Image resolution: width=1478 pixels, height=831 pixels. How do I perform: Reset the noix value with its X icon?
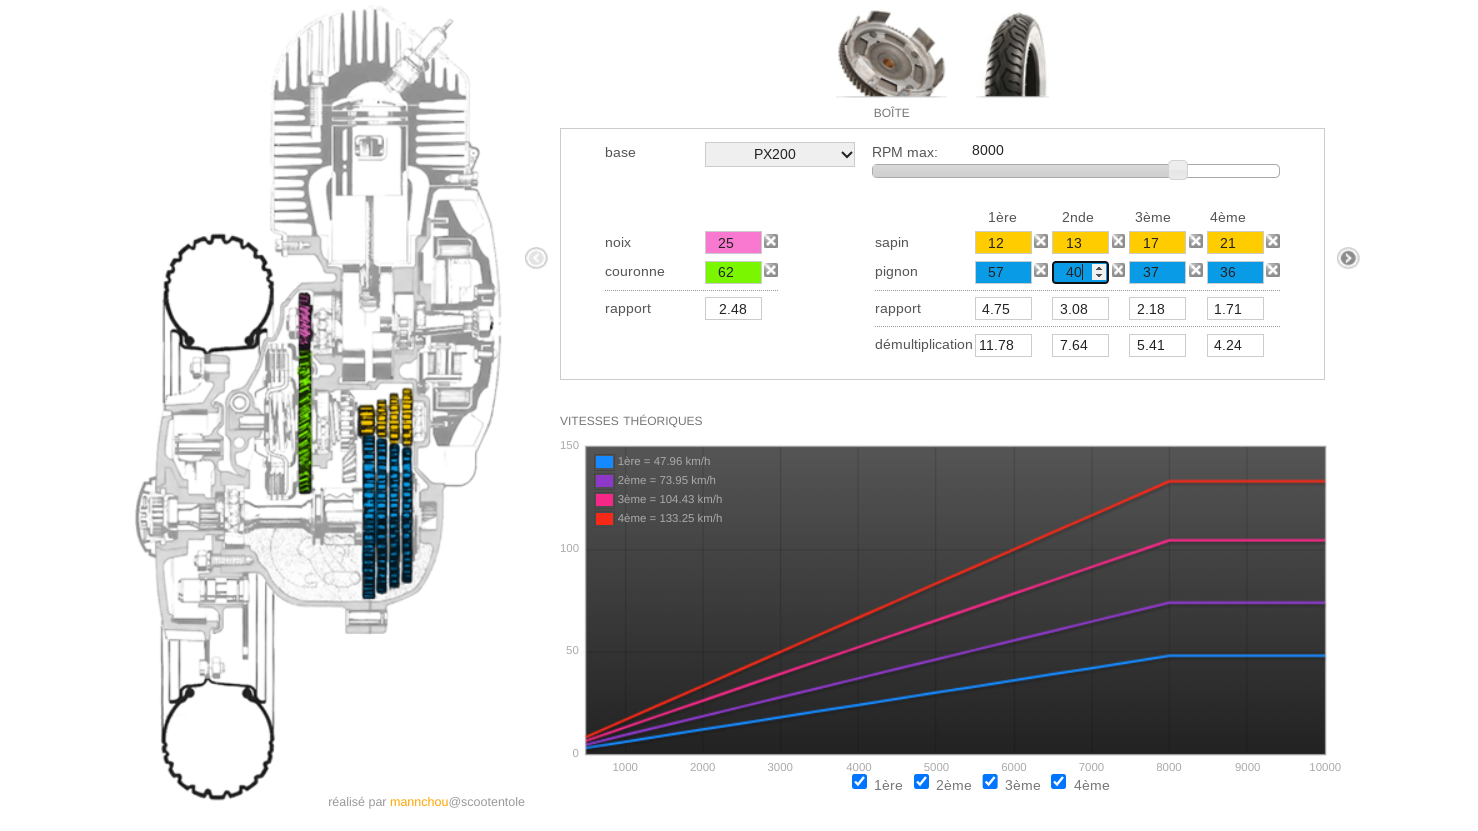(771, 241)
